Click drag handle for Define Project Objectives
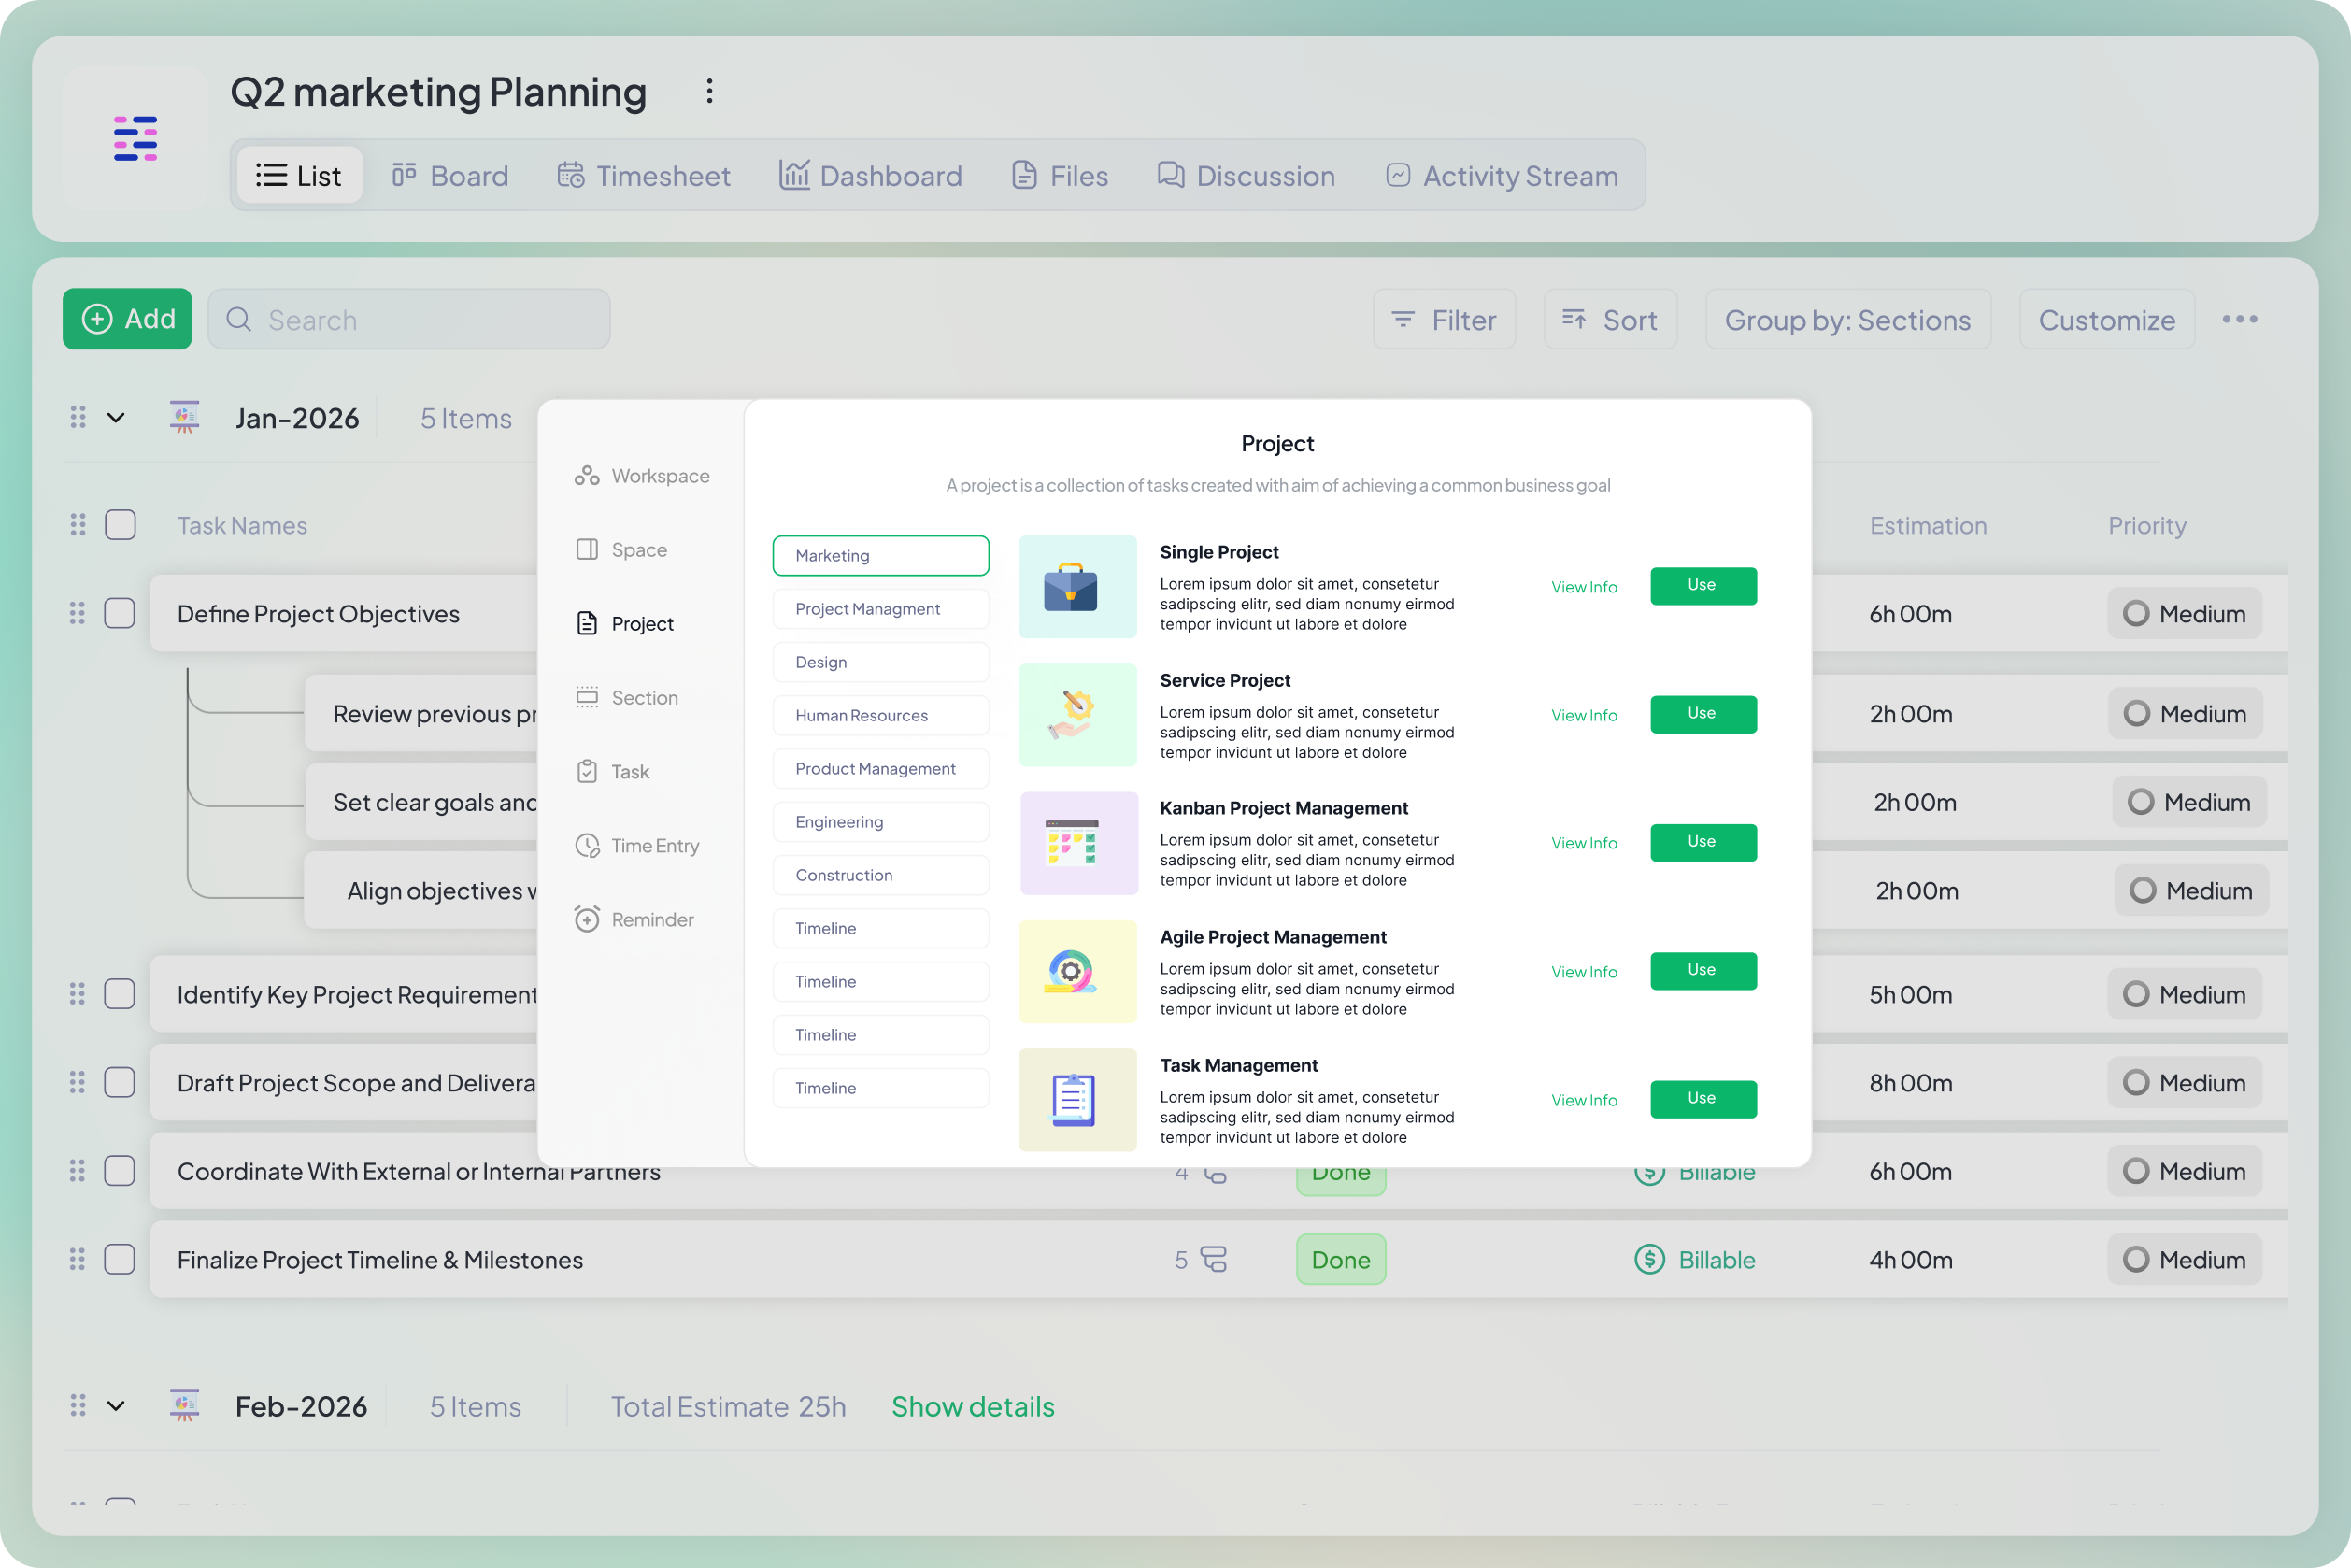The image size is (2351, 1568). coord(77,613)
